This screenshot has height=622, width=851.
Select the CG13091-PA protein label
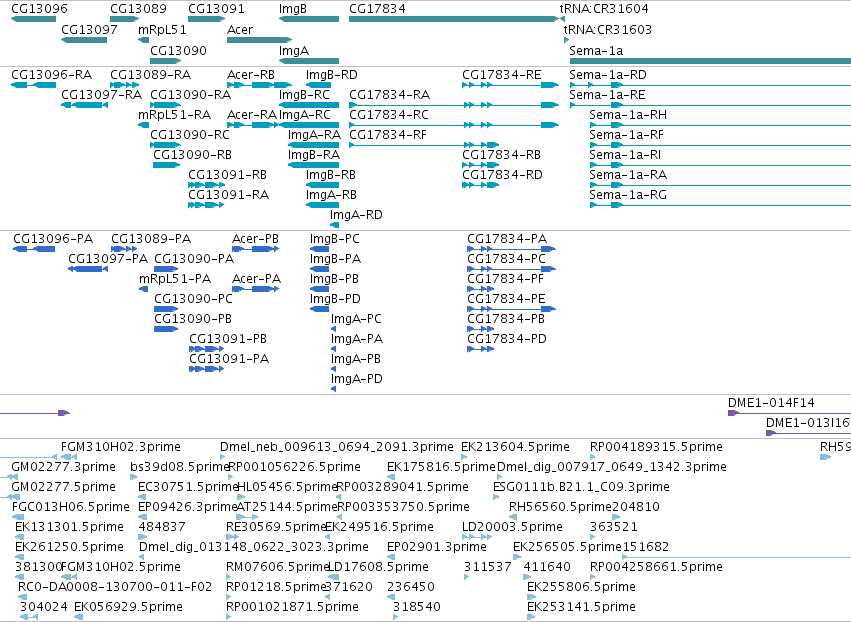click(229, 358)
